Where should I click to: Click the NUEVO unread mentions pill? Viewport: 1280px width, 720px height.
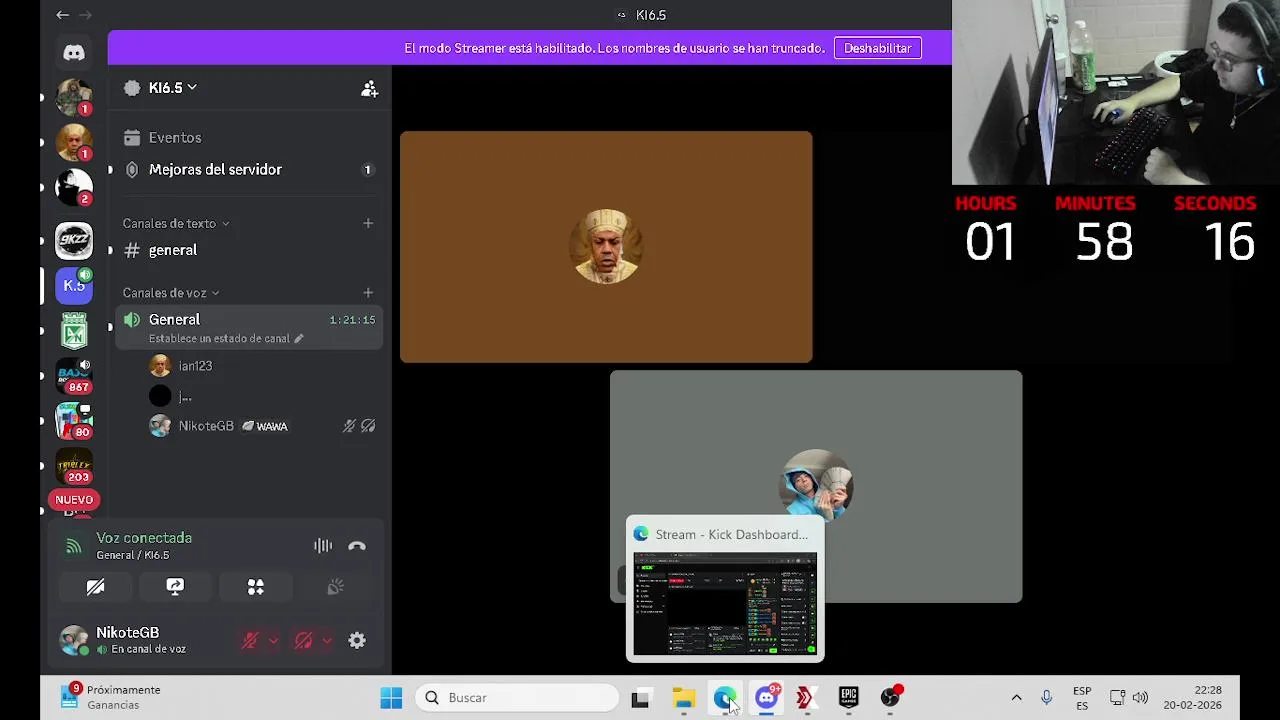74,500
